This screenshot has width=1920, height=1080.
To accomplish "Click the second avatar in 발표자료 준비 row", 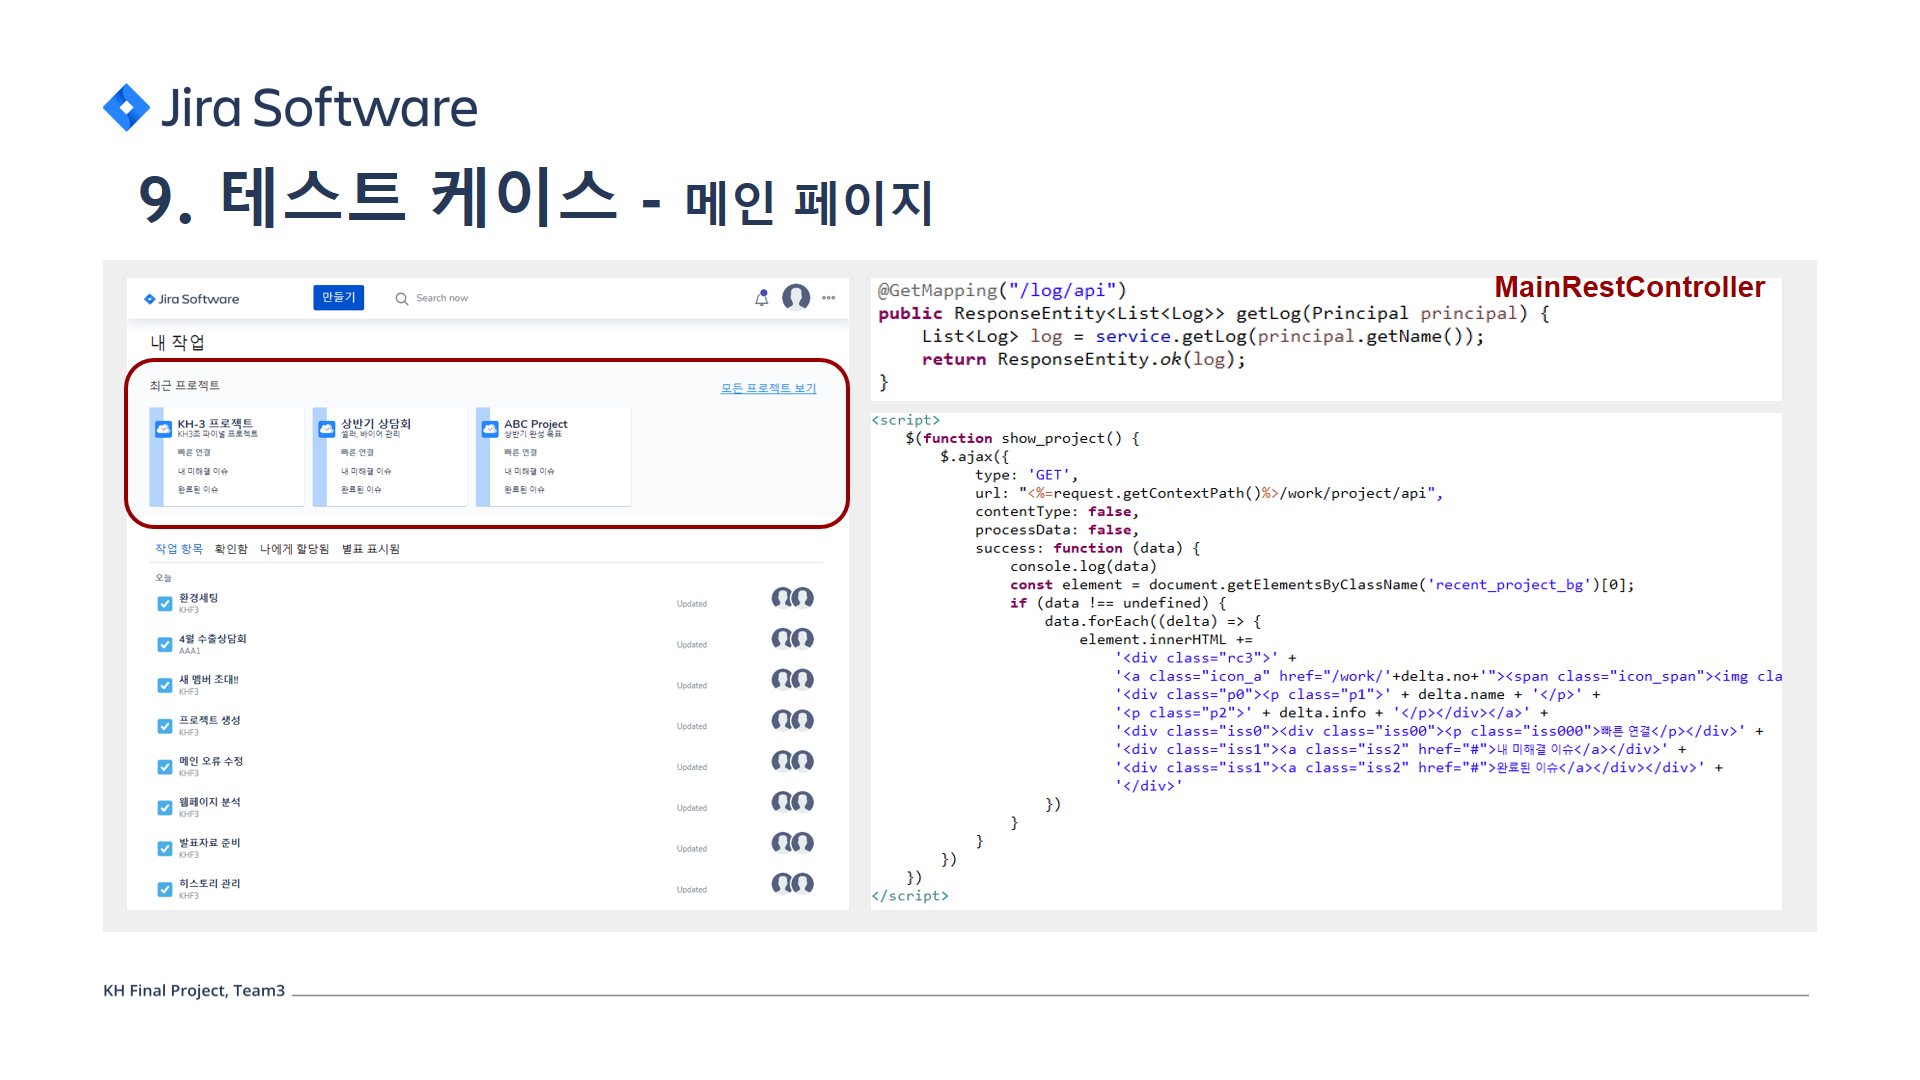I will (x=803, y=843).
